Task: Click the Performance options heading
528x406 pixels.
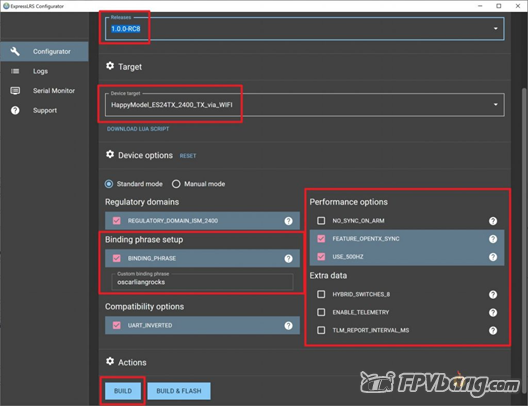Action: click(x=349, y=202)
